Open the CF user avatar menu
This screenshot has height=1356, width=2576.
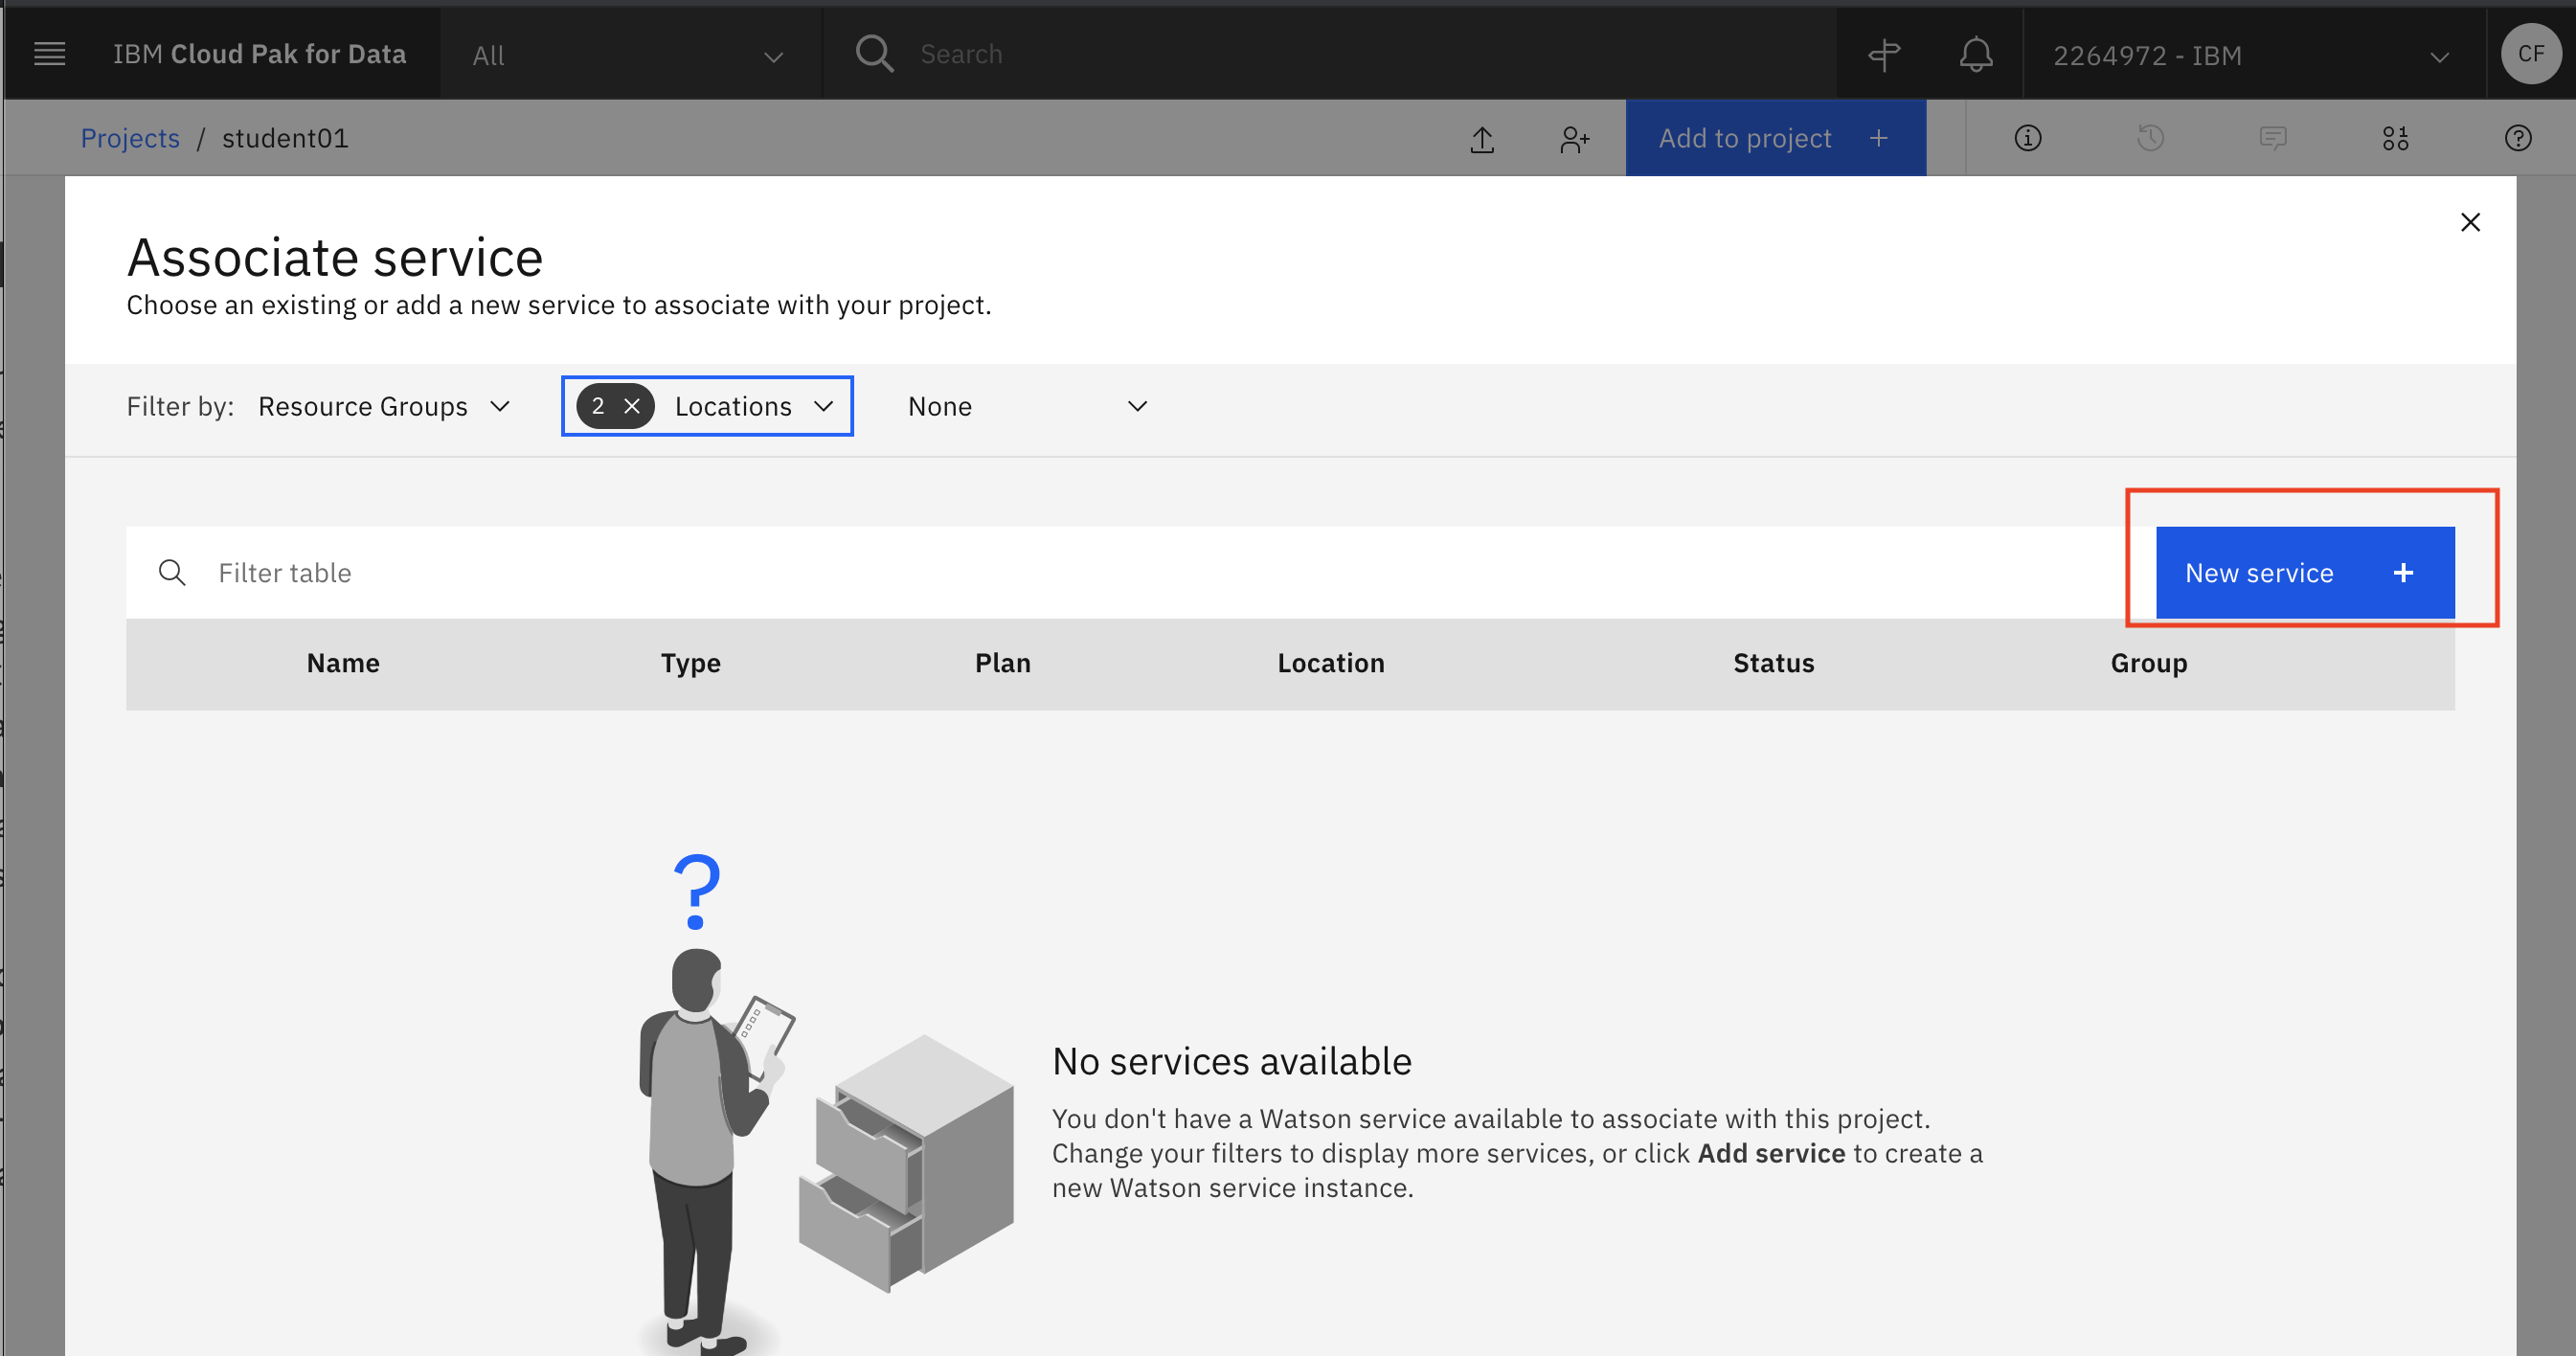tap(2531, 54)
